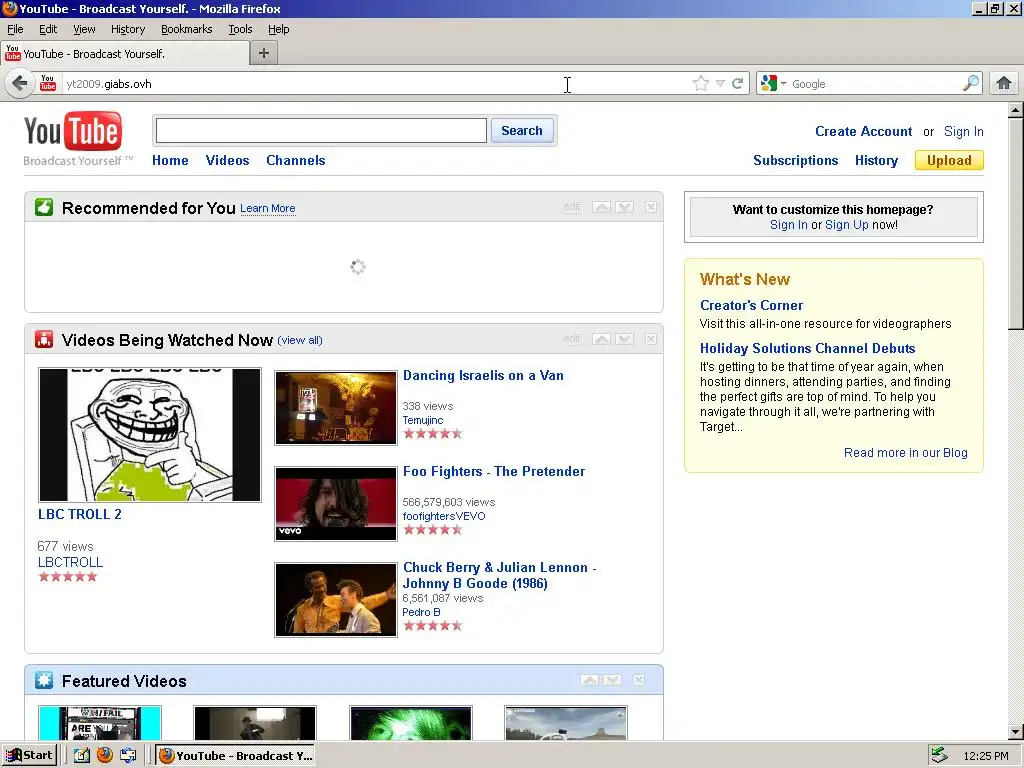Open the Tools menu
This screenshot has height=768, width=1024.
coord(240,29)
